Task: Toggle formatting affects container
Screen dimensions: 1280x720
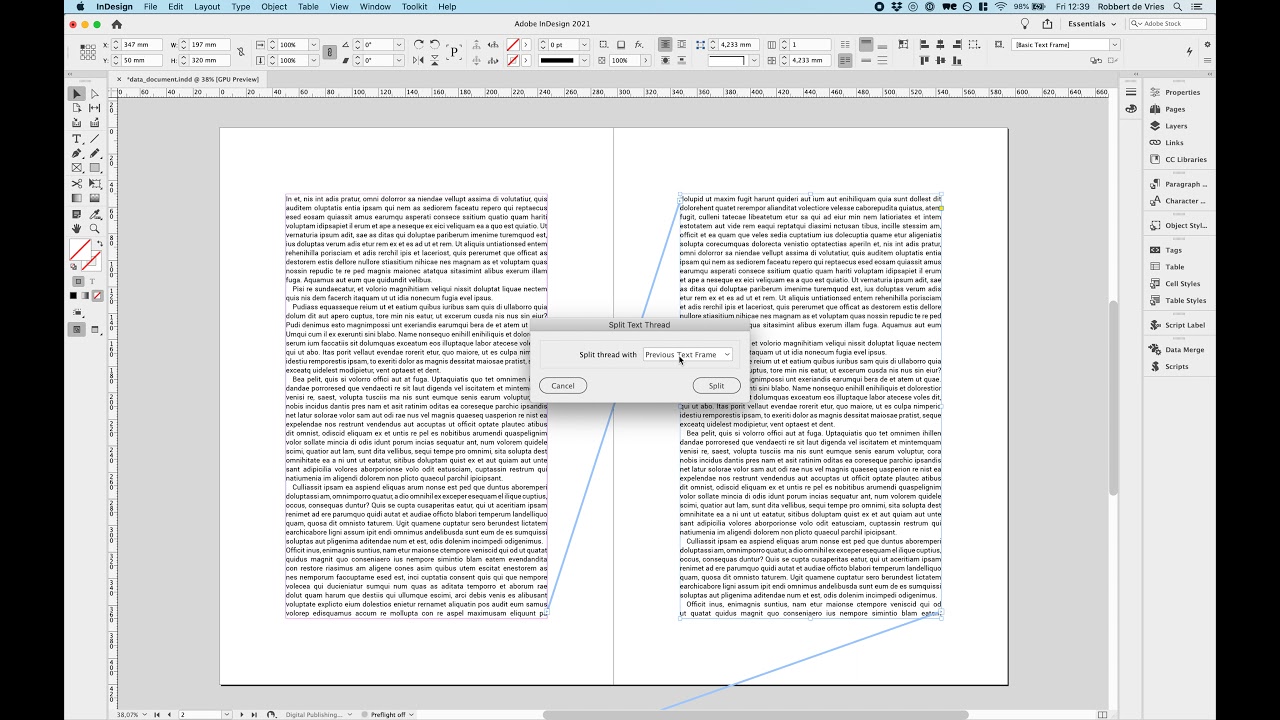Action: tap(78, 282)
